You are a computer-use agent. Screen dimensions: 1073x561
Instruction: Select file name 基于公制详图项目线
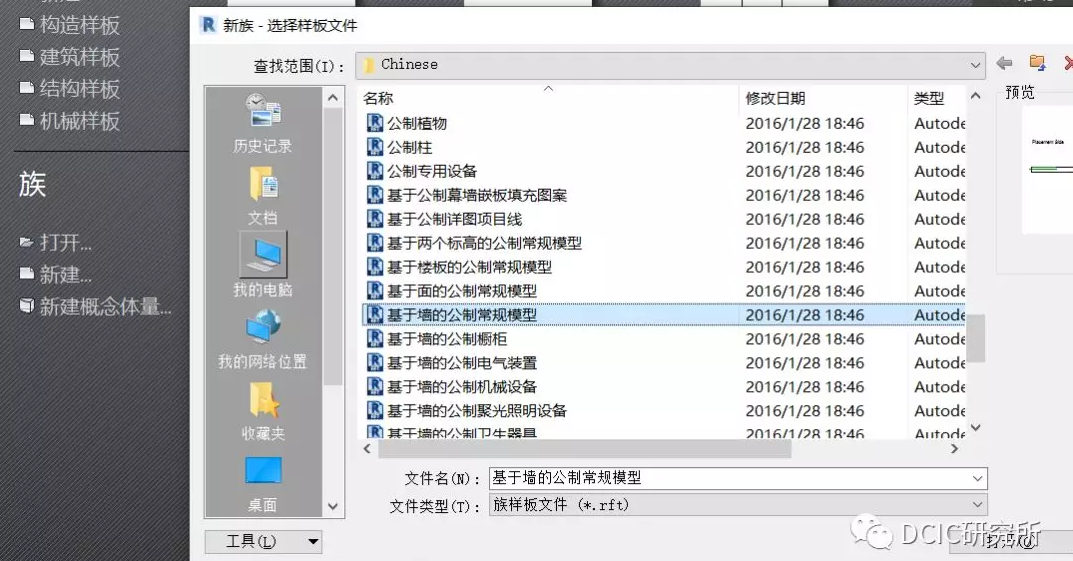click(454, 219)
